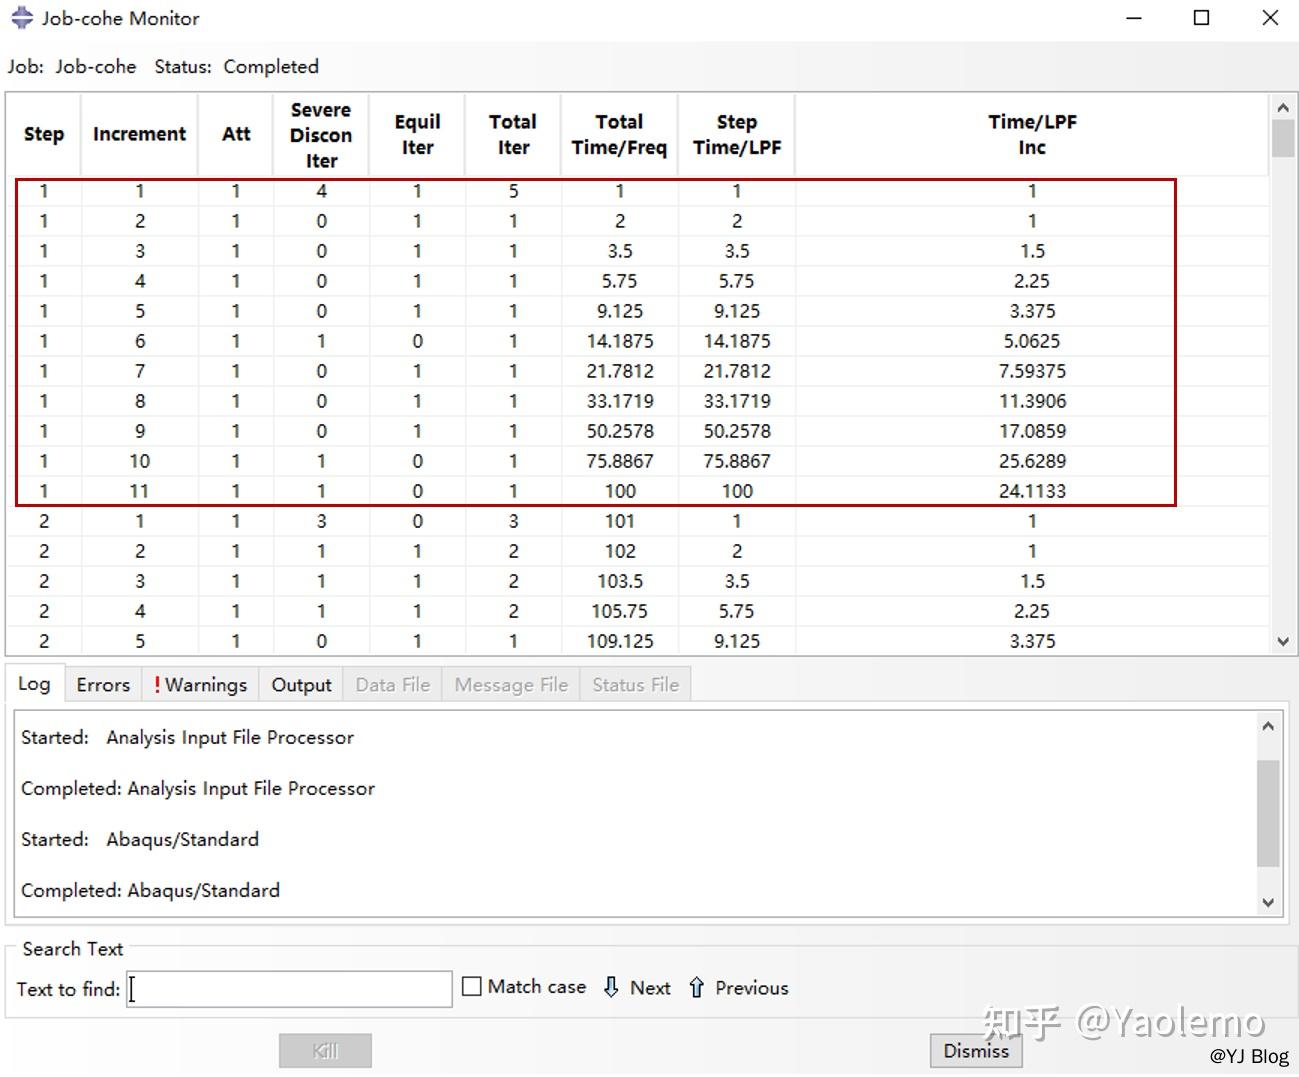Click the Status: Completed label
Screen dimensions: 1299x1077
[237, 67]
